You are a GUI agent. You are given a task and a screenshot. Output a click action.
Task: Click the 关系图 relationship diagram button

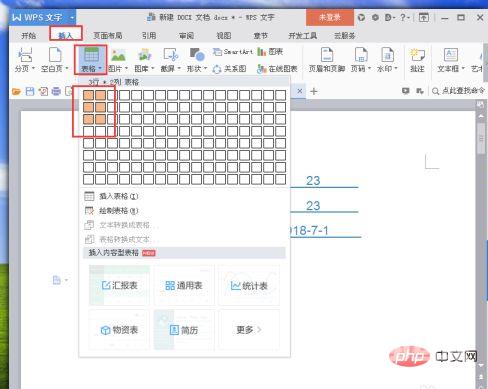click(x=229, y=69)
